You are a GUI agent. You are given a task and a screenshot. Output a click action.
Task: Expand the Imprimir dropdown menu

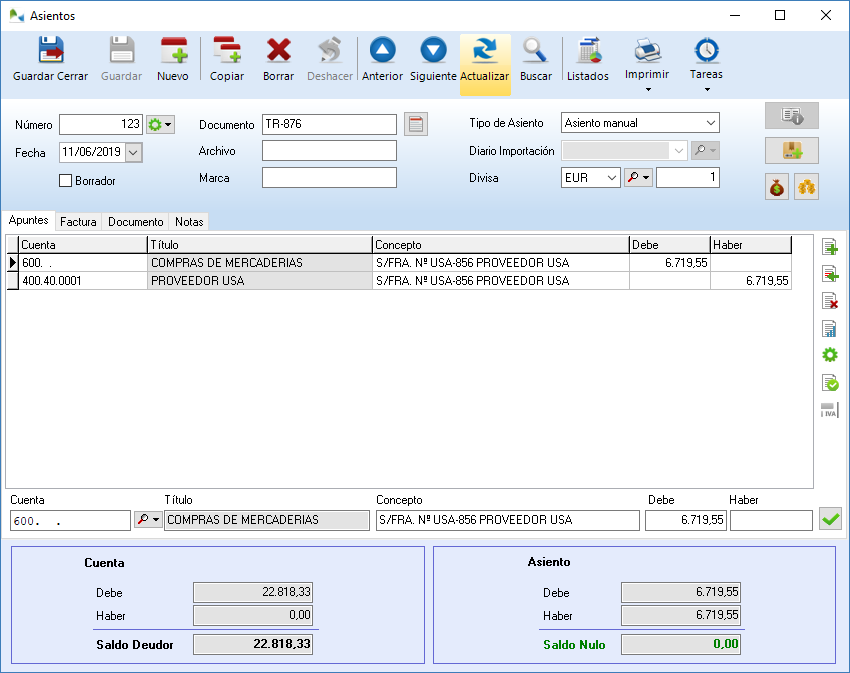[647, 89]
